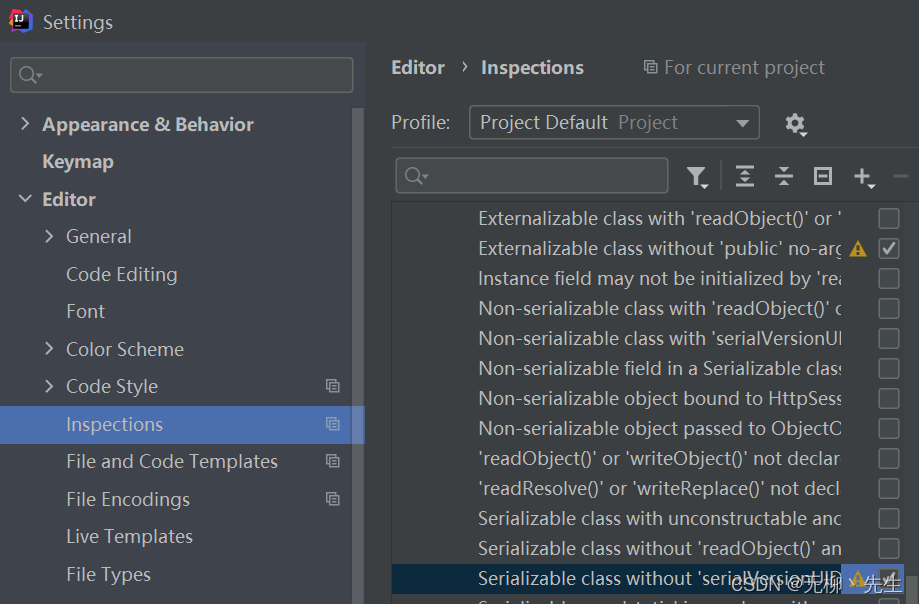Open the profile gear options menu
The width and height of the screenshot is (919, 604).
pyautogui.click(x=795, y=123)
